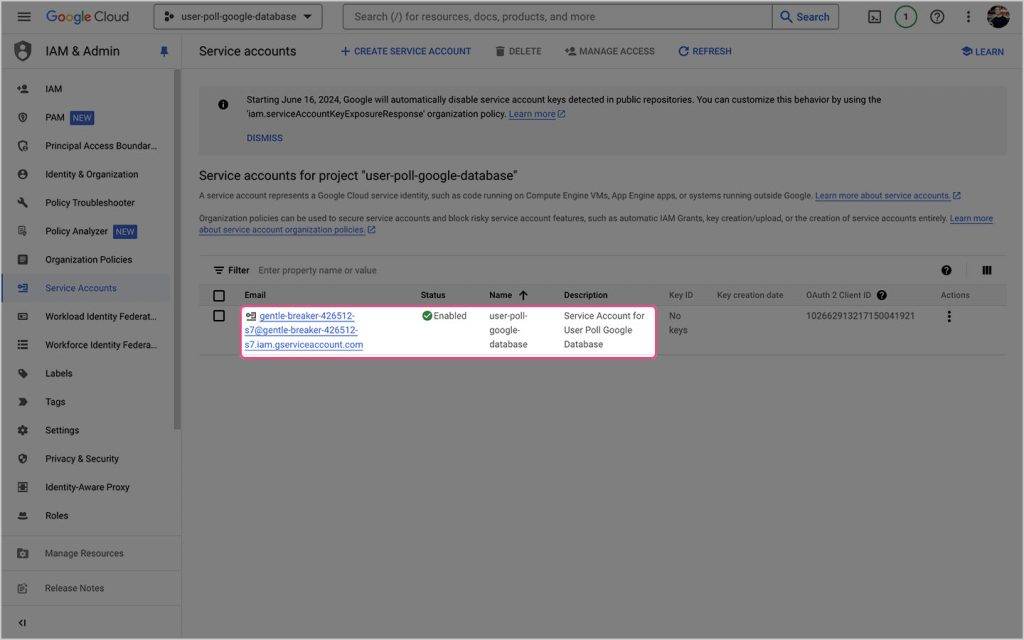Dismiss the service account key notice
The height and width of the screenshot is (640, 1024).
pyautogui.click(x=265, y=138)
